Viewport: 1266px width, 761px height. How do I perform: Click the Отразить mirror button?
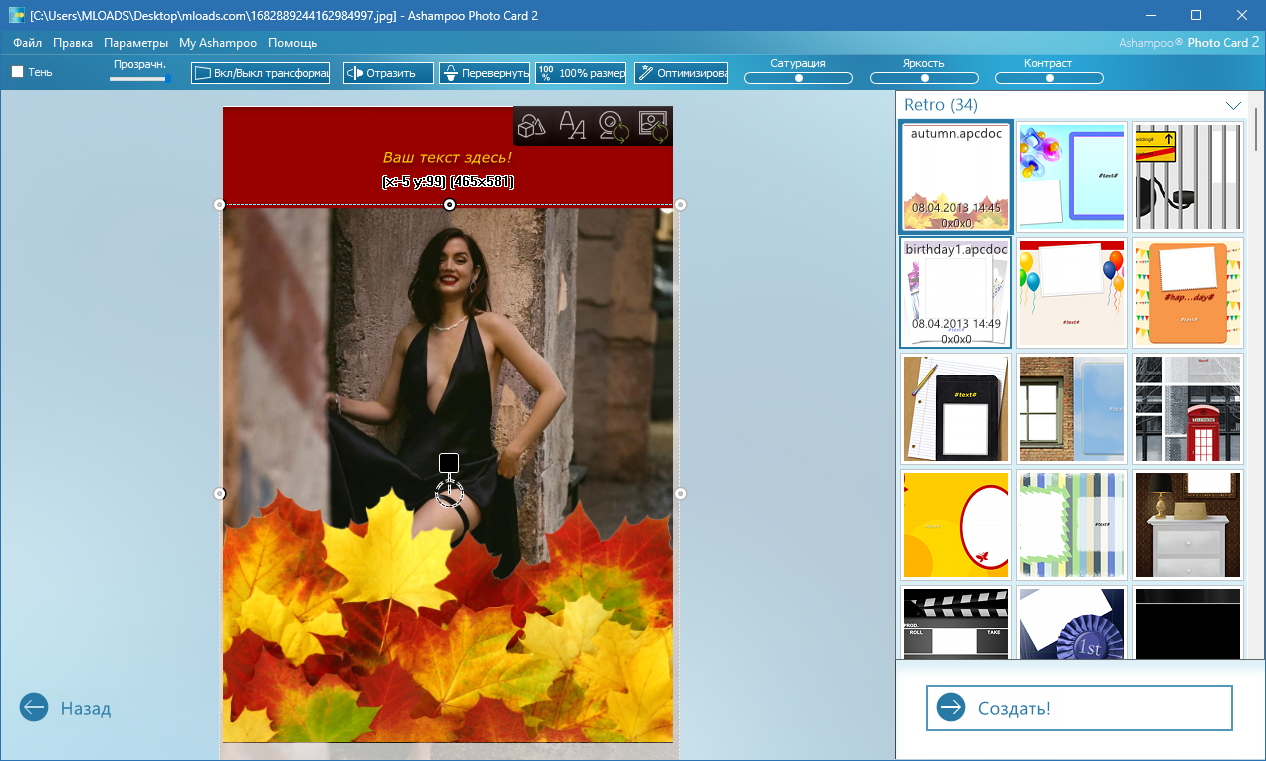pyautogui.click(x=388, y=73)
